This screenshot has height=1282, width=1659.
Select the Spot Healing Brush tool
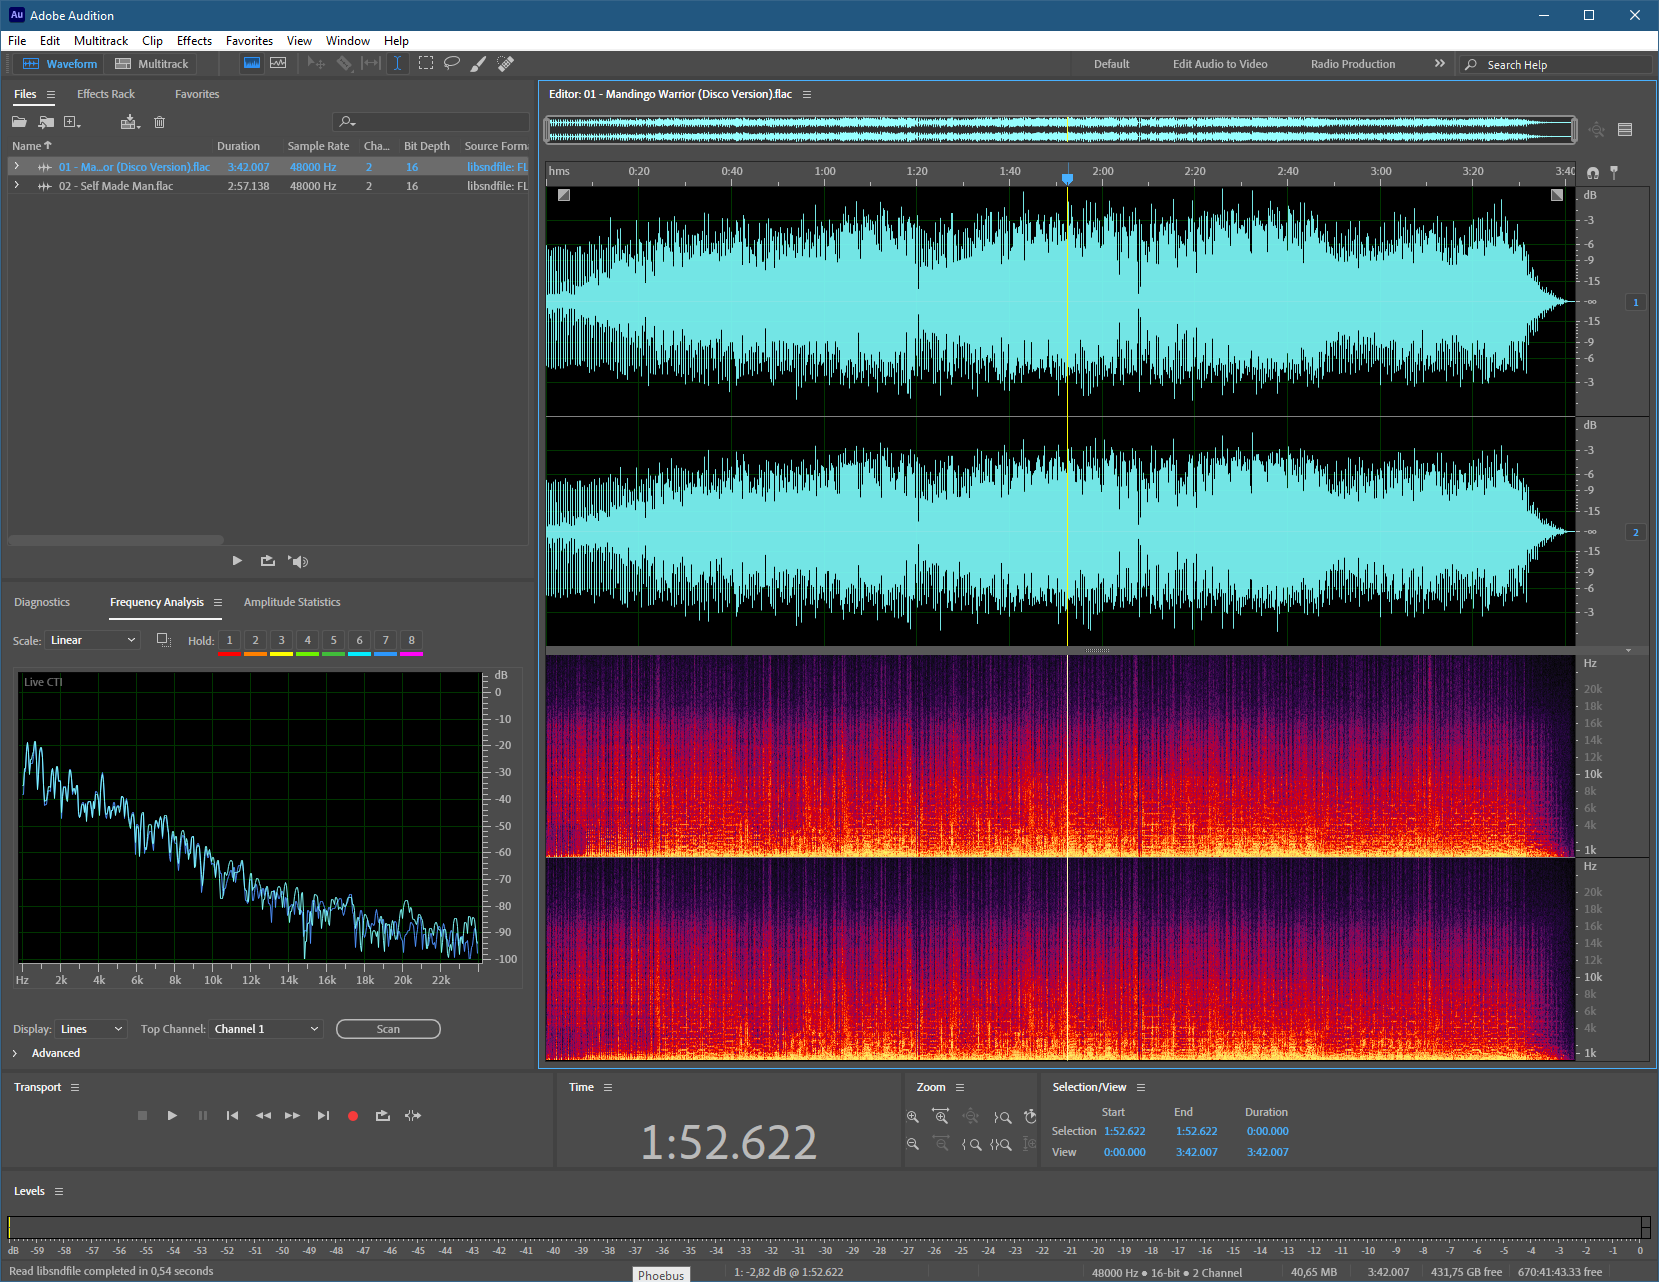[x=505, y=63]
